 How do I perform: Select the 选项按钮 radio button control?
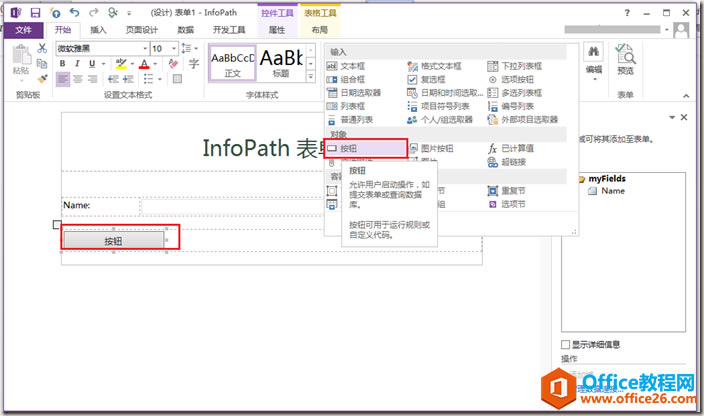click(x=511, y=79)
